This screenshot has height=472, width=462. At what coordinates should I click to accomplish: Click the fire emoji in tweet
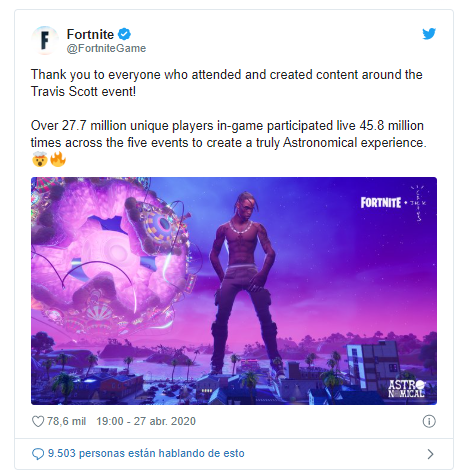click(x=58, y=159)
